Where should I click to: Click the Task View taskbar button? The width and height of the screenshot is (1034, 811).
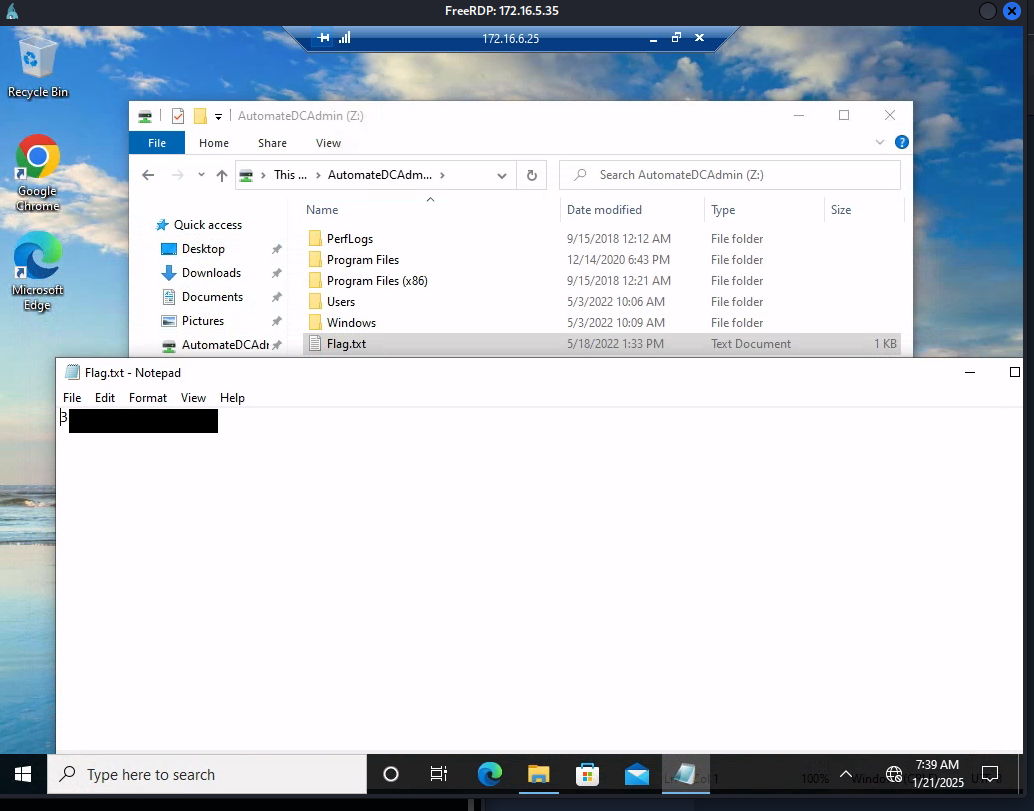click(x=438, y=774)
